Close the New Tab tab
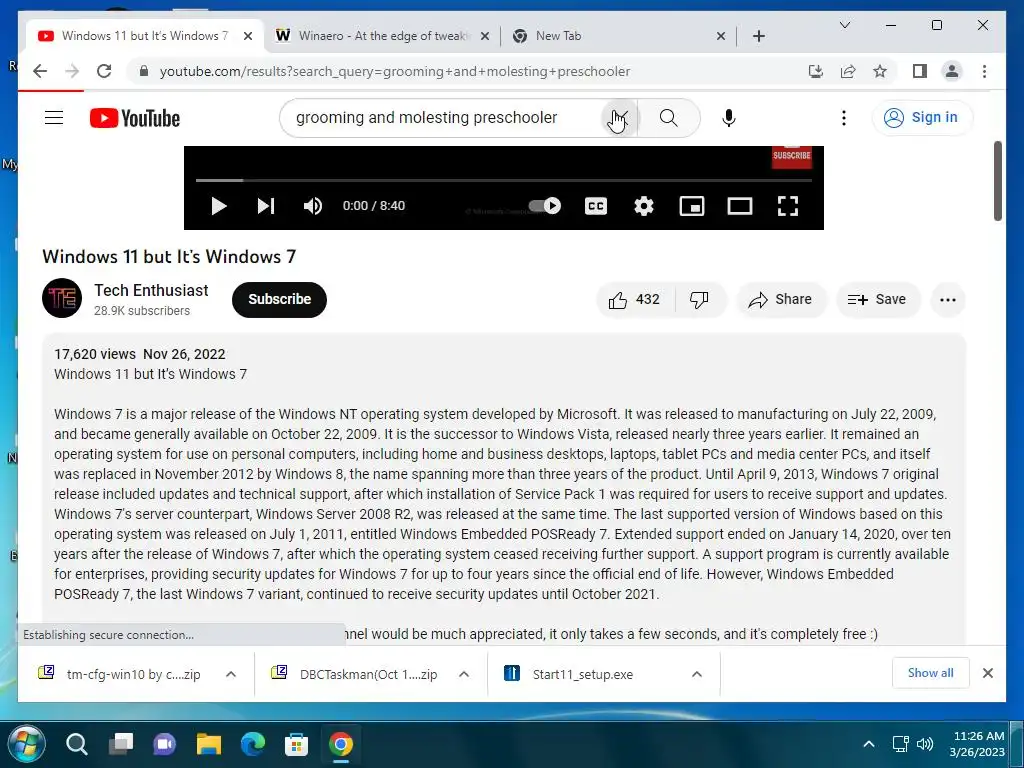 [x=720, y=36]
